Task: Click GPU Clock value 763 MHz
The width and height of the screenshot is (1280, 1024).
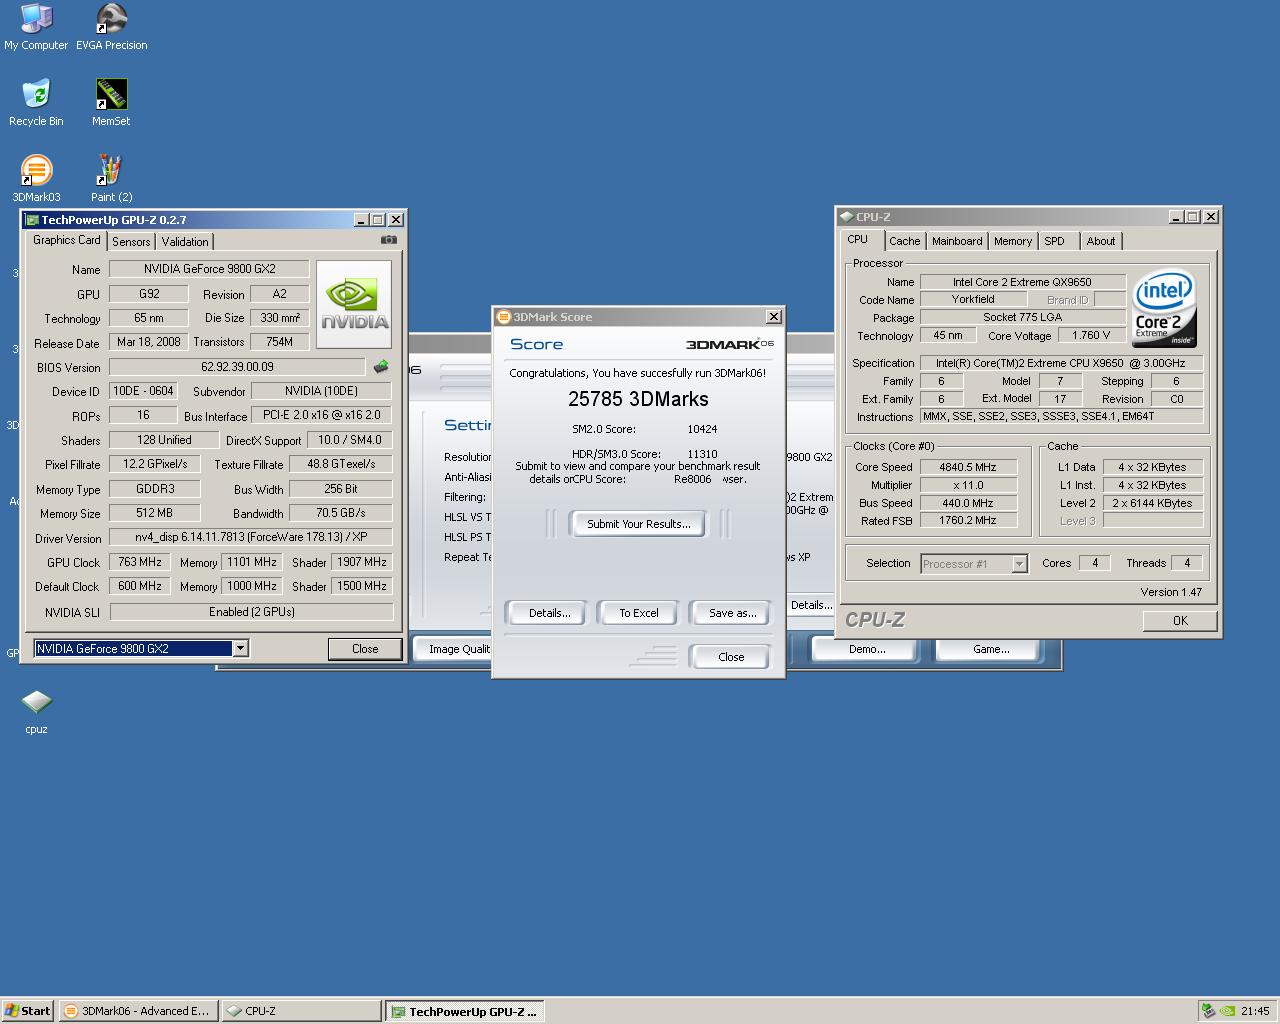Action: [x=140, y=562]
